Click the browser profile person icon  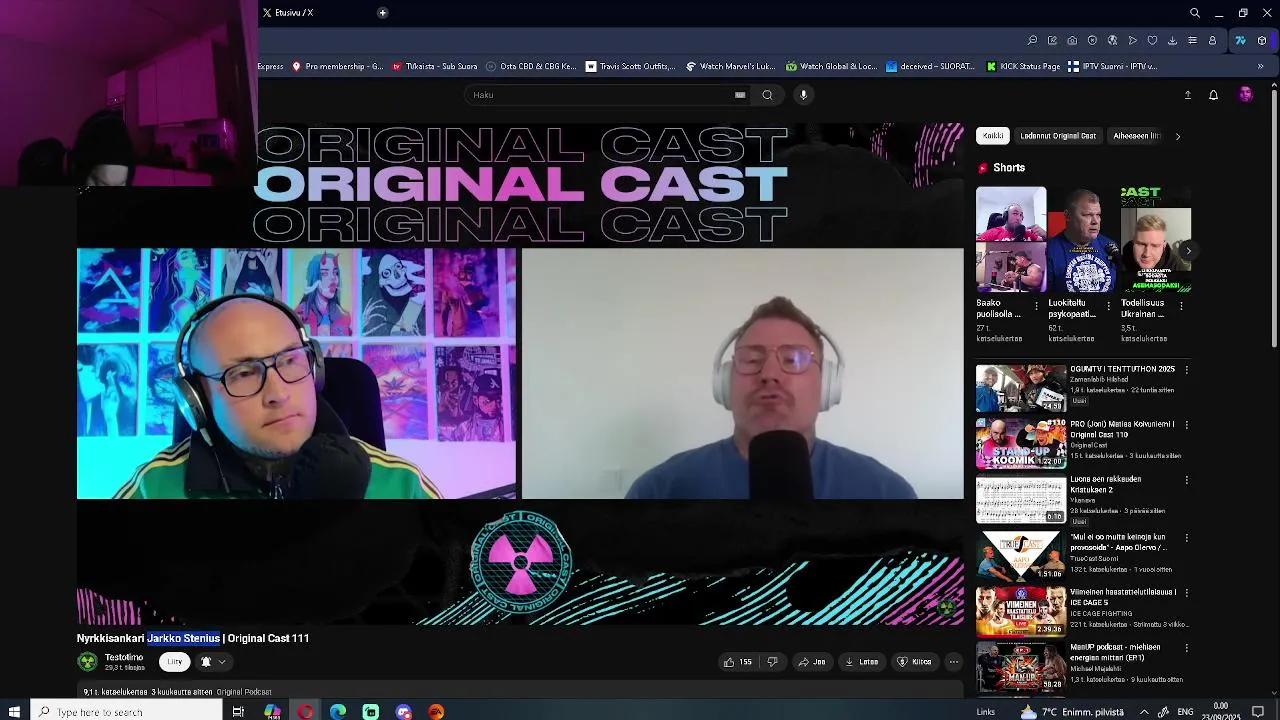click(x=1212, y=41)
